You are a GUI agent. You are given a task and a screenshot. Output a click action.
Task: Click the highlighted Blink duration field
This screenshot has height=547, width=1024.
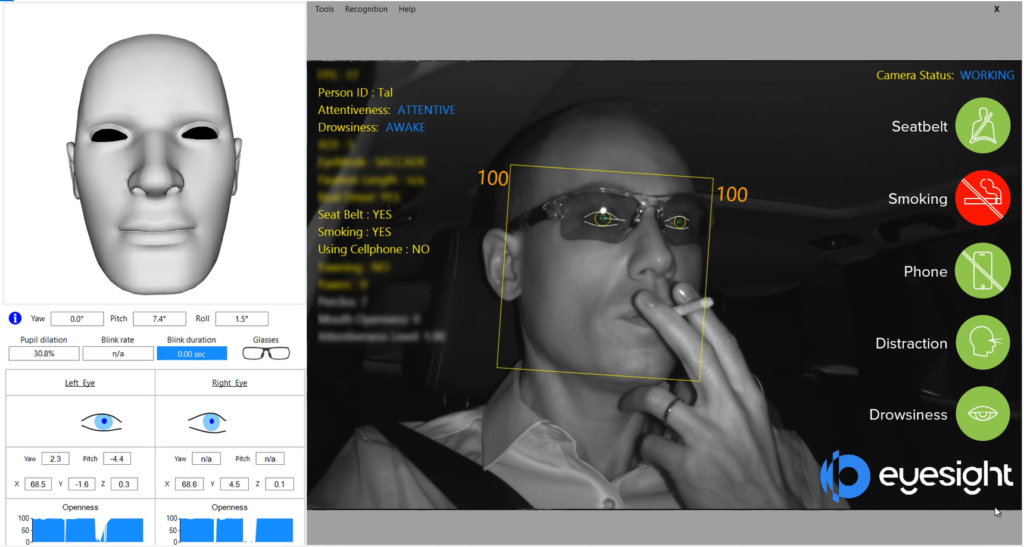[x=192, y=353]
